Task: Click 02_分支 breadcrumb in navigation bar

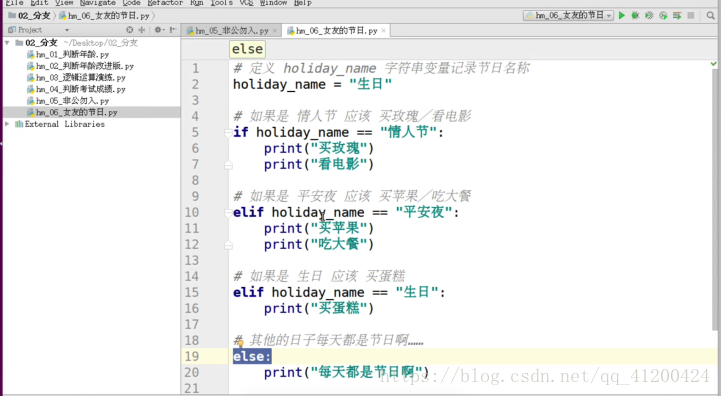Action: (x=29, y=16)
